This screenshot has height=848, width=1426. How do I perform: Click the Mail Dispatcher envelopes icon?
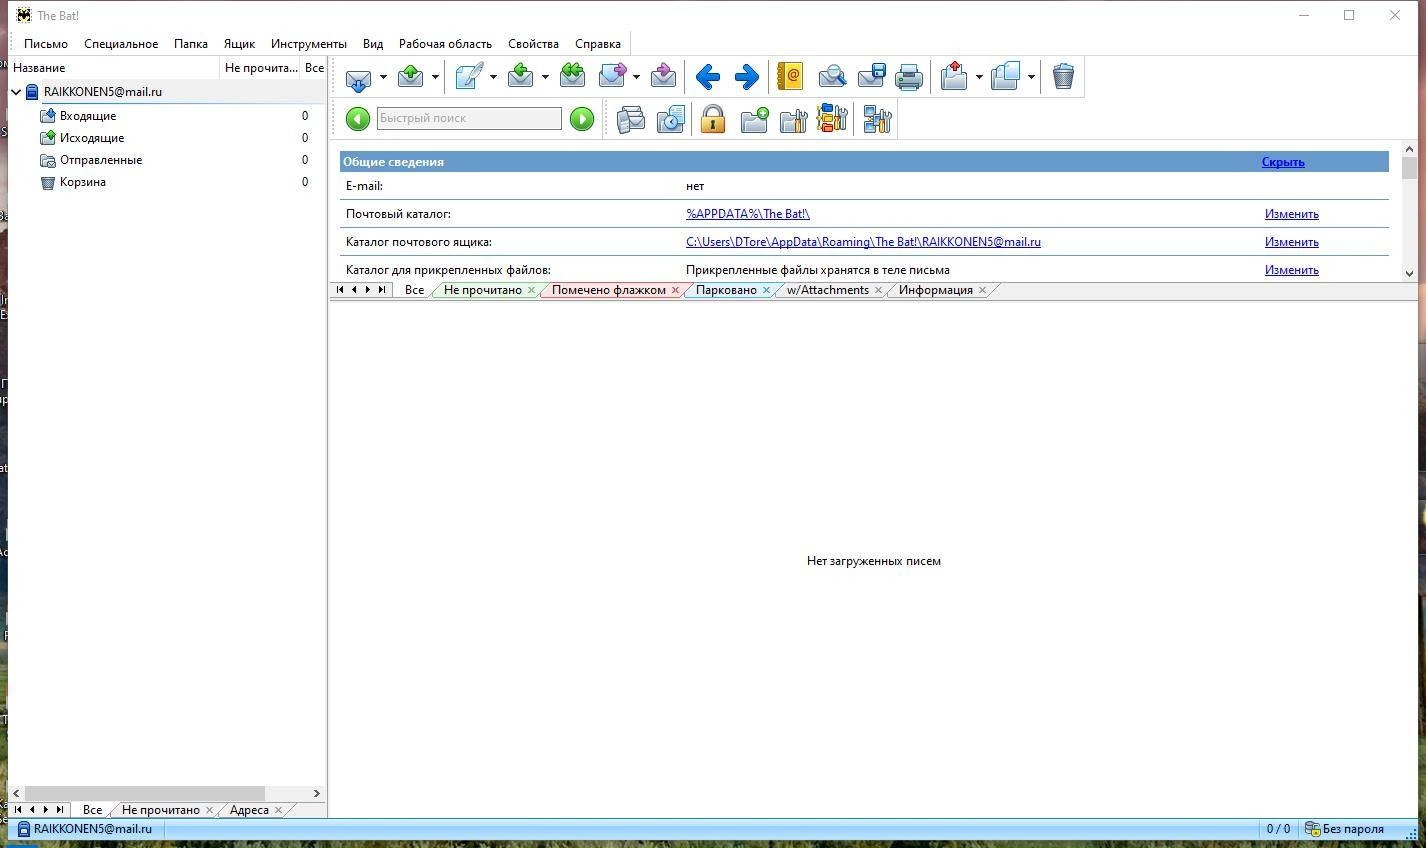pyautogui.click(x=630, y=119)
